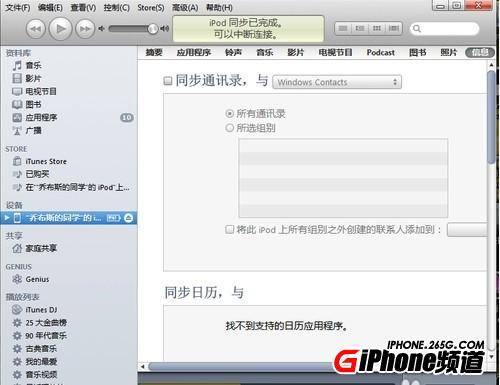Switch to album list view icon

click(360, 29)
